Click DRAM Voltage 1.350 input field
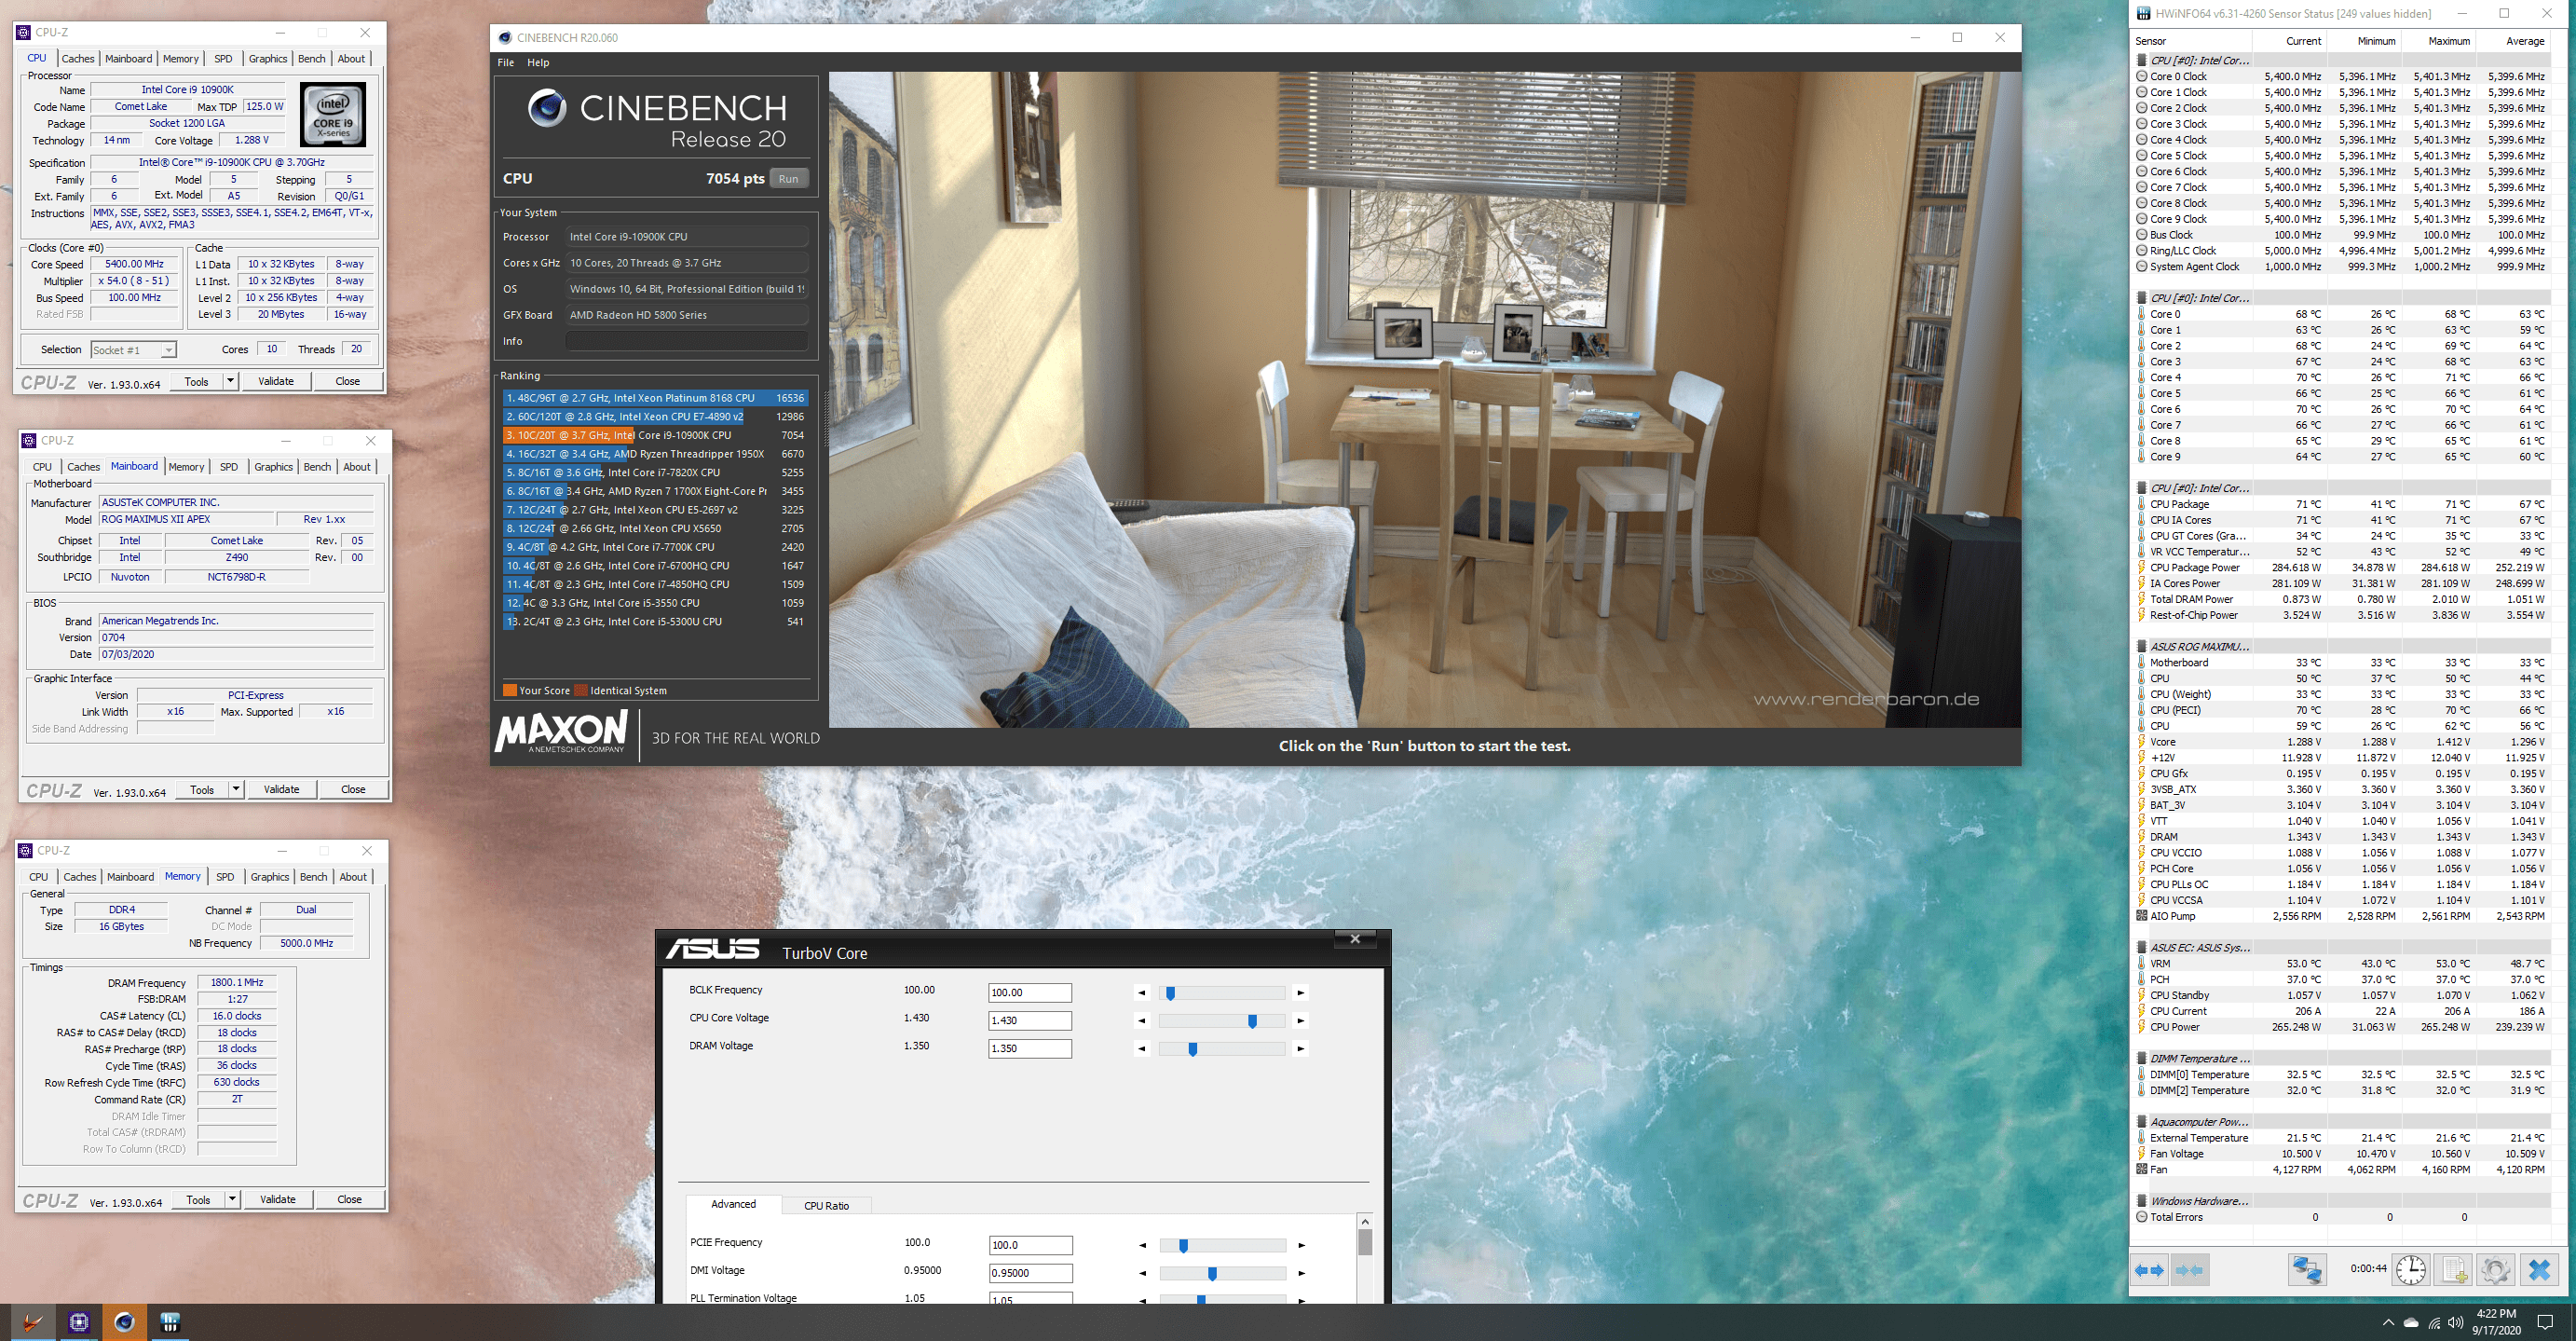The image size is (2576, 1341). [1030, 1049]
